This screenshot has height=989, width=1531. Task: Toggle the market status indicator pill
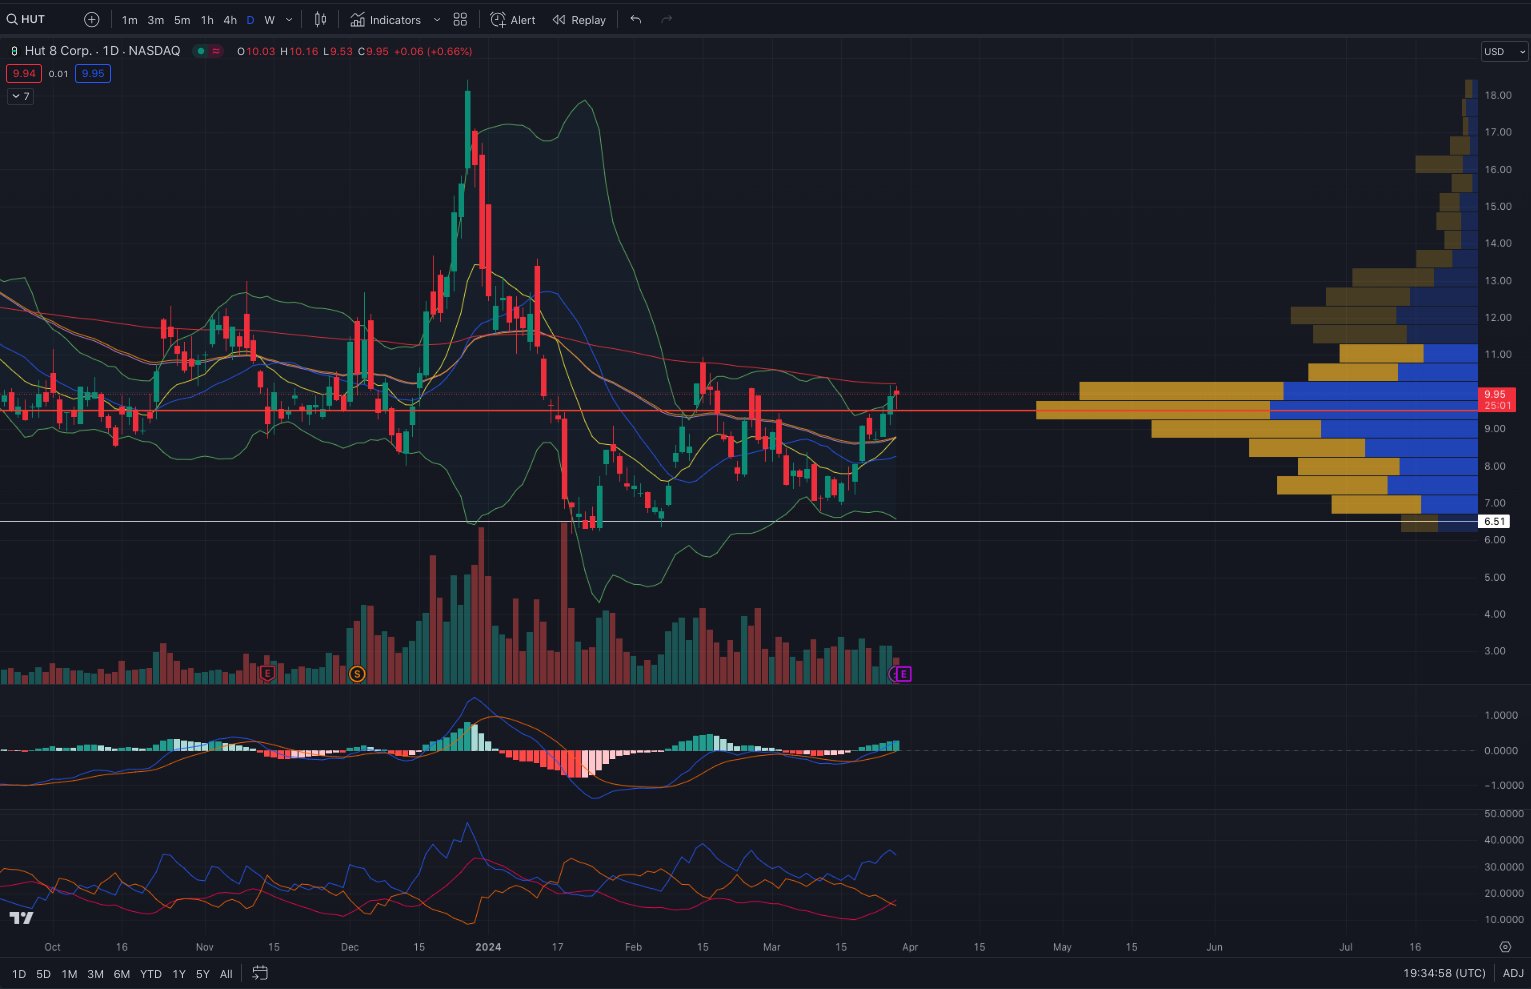coord(208,51)
